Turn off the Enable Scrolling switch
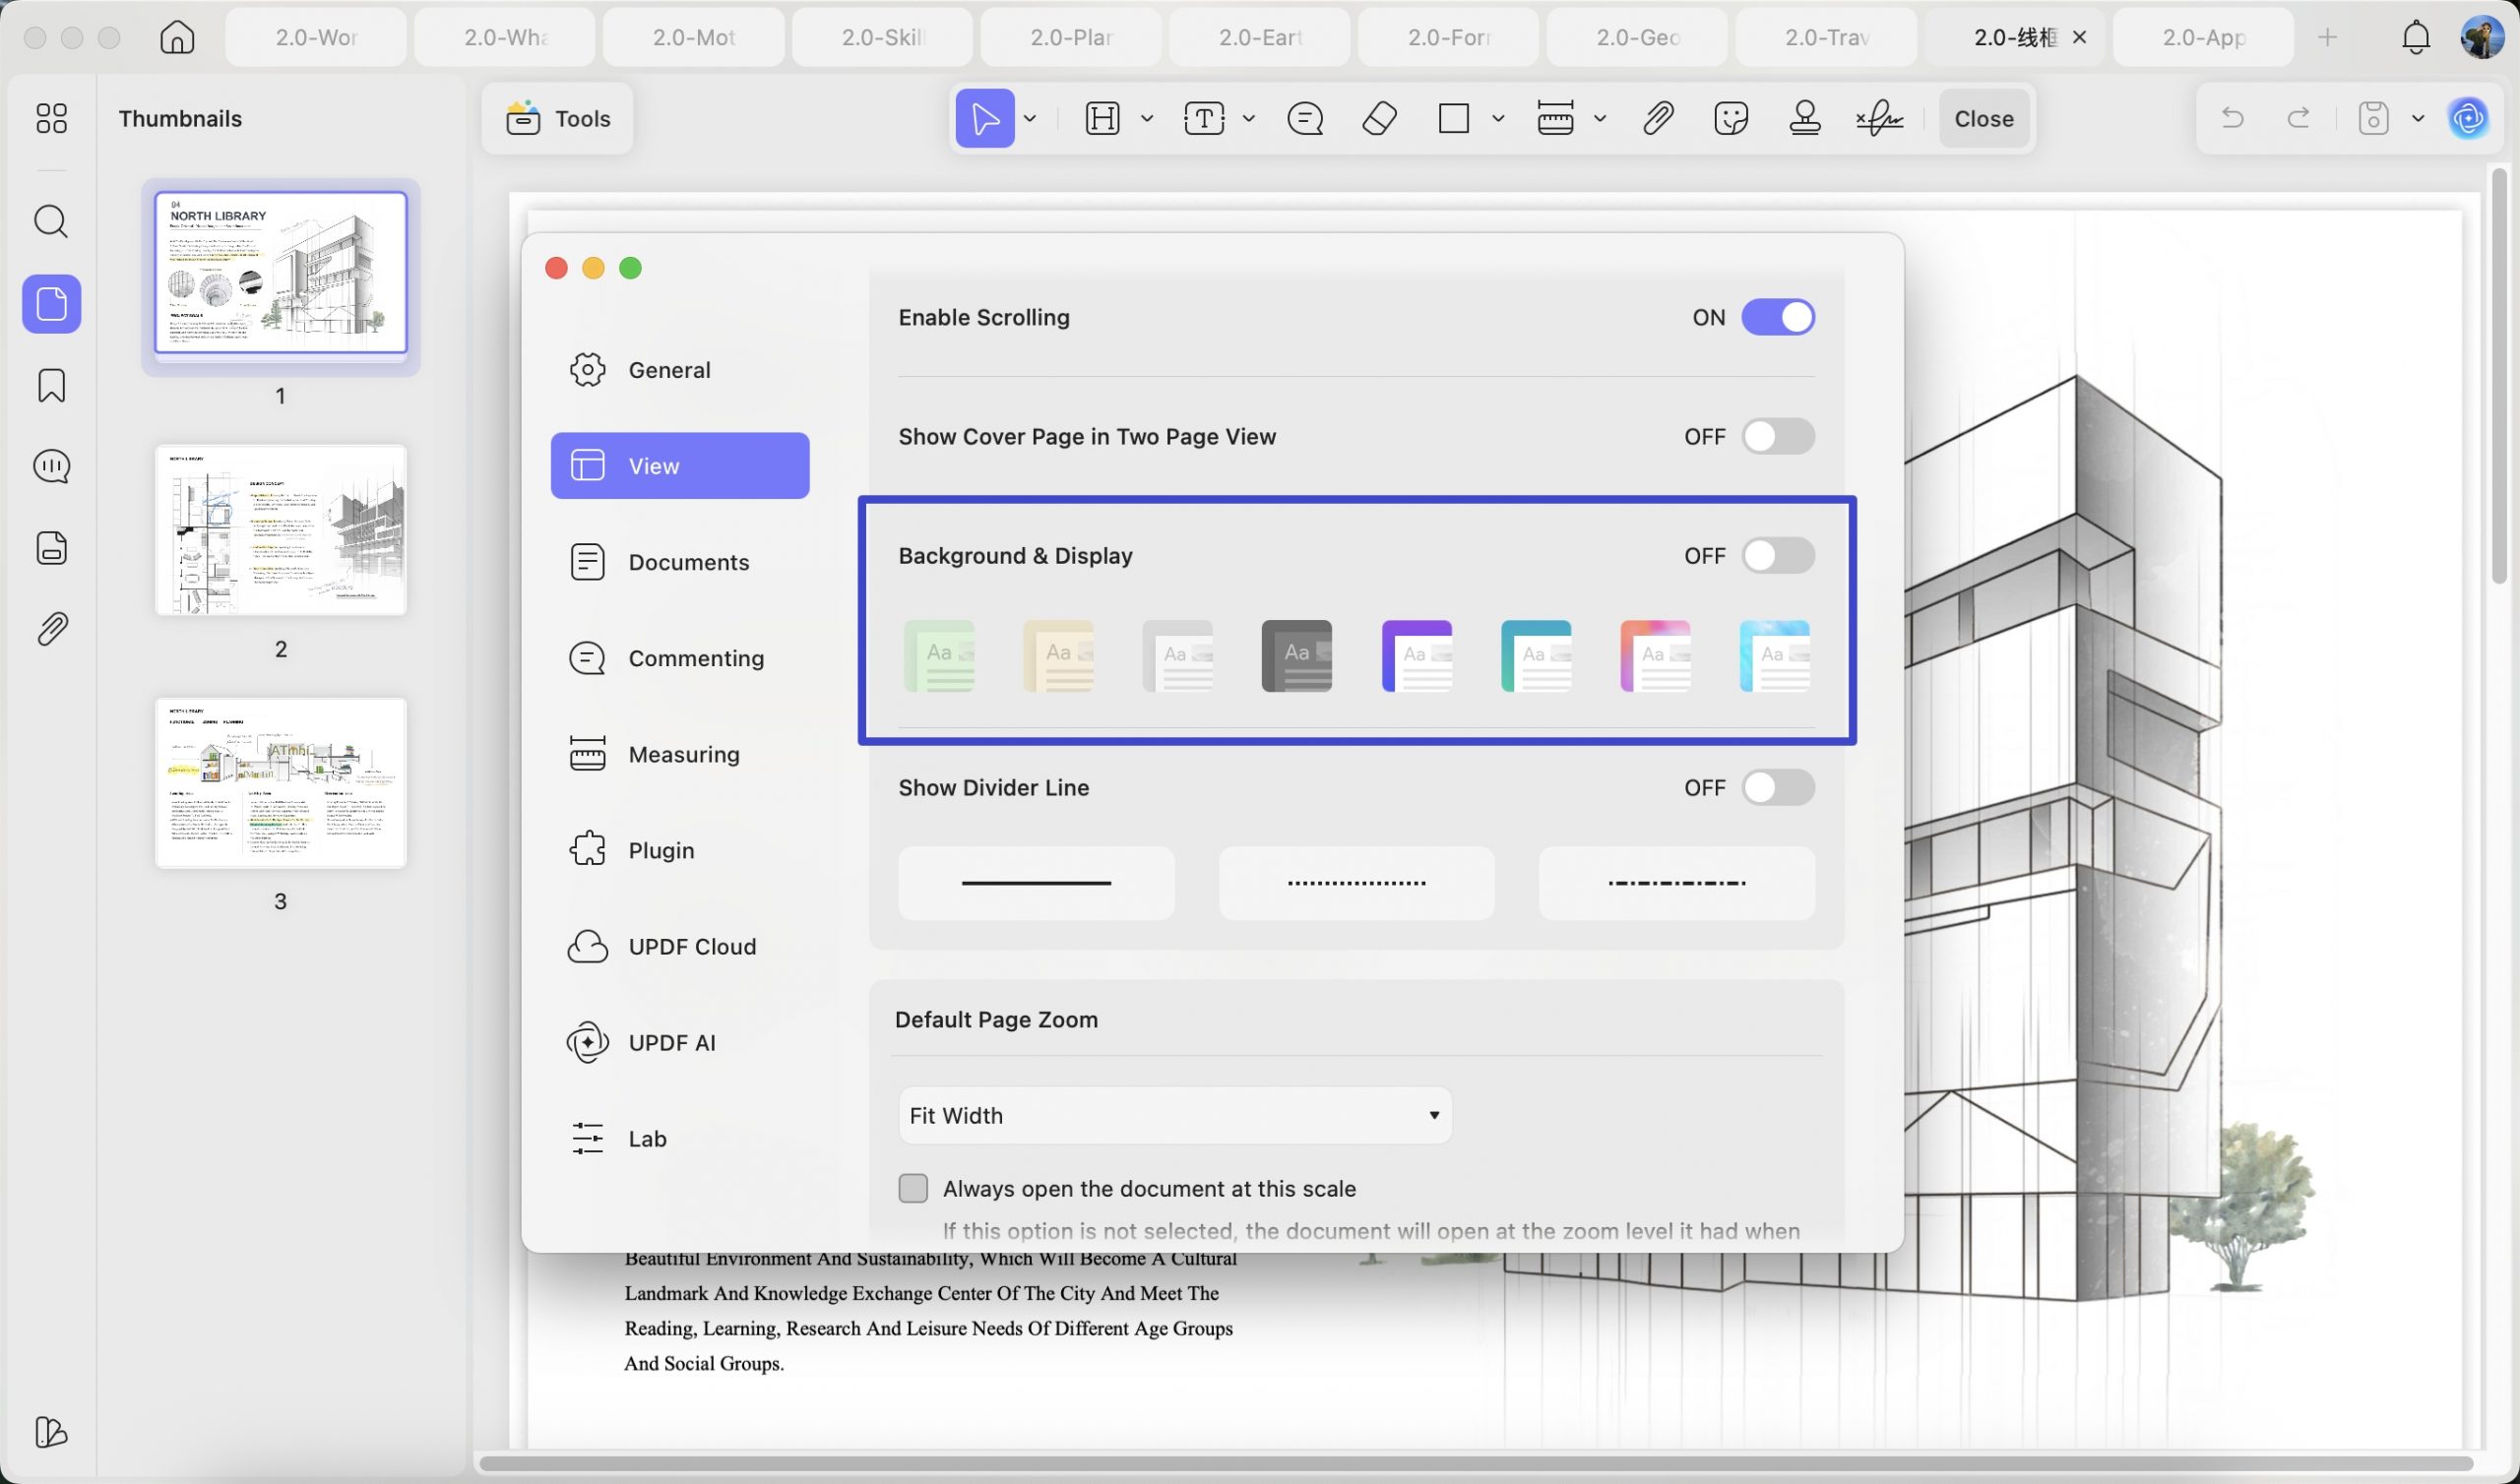This screenshot has width=2520, height=1484. pyautogui.click(x=1778, y=317)
